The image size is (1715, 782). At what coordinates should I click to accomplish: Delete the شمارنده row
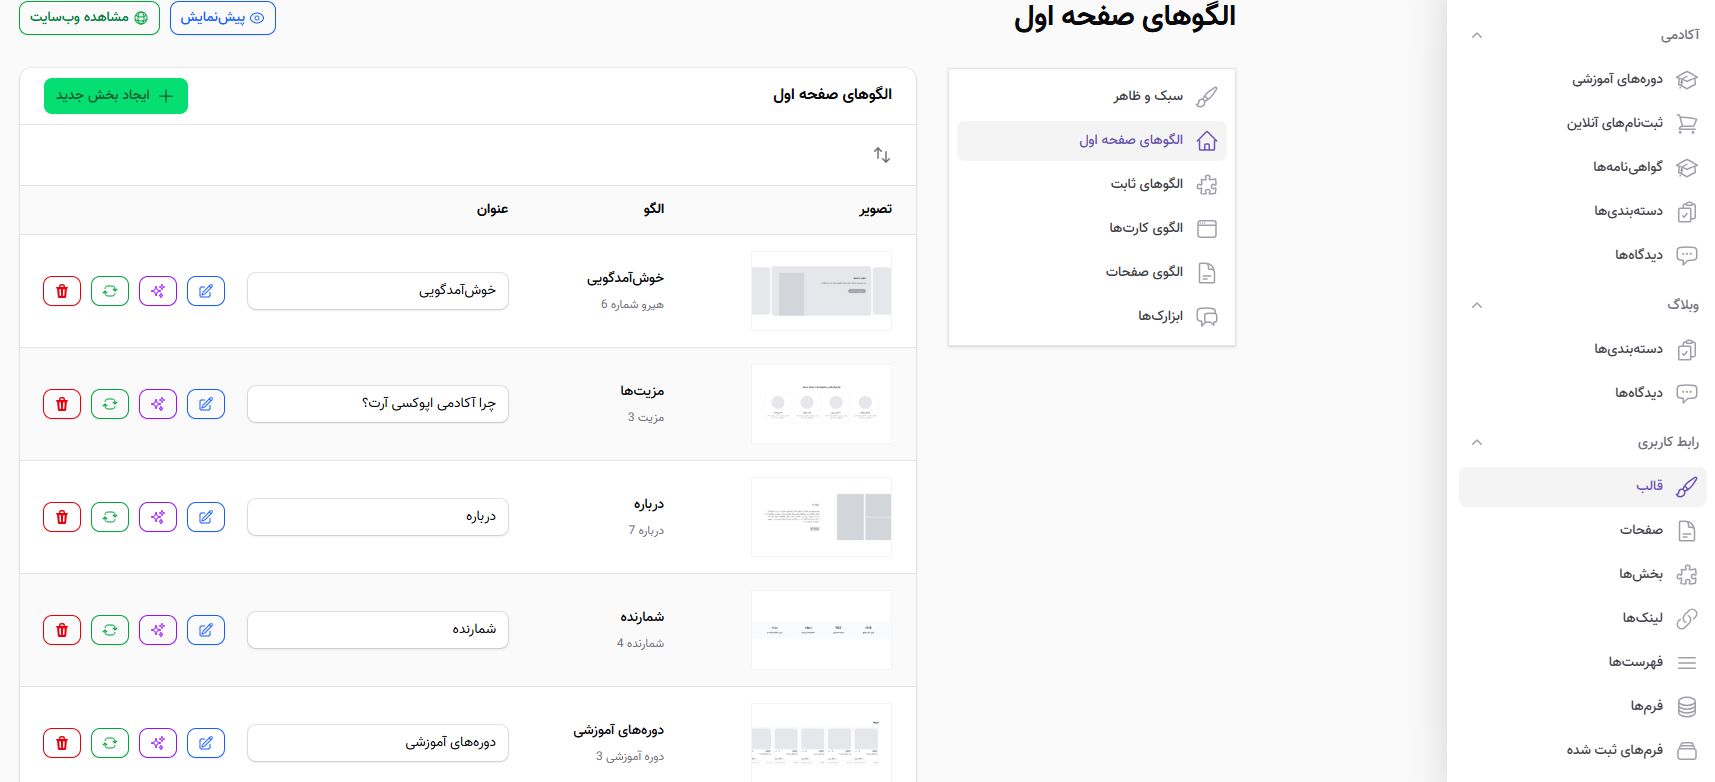pyautogui.click(x=62, y=630)
